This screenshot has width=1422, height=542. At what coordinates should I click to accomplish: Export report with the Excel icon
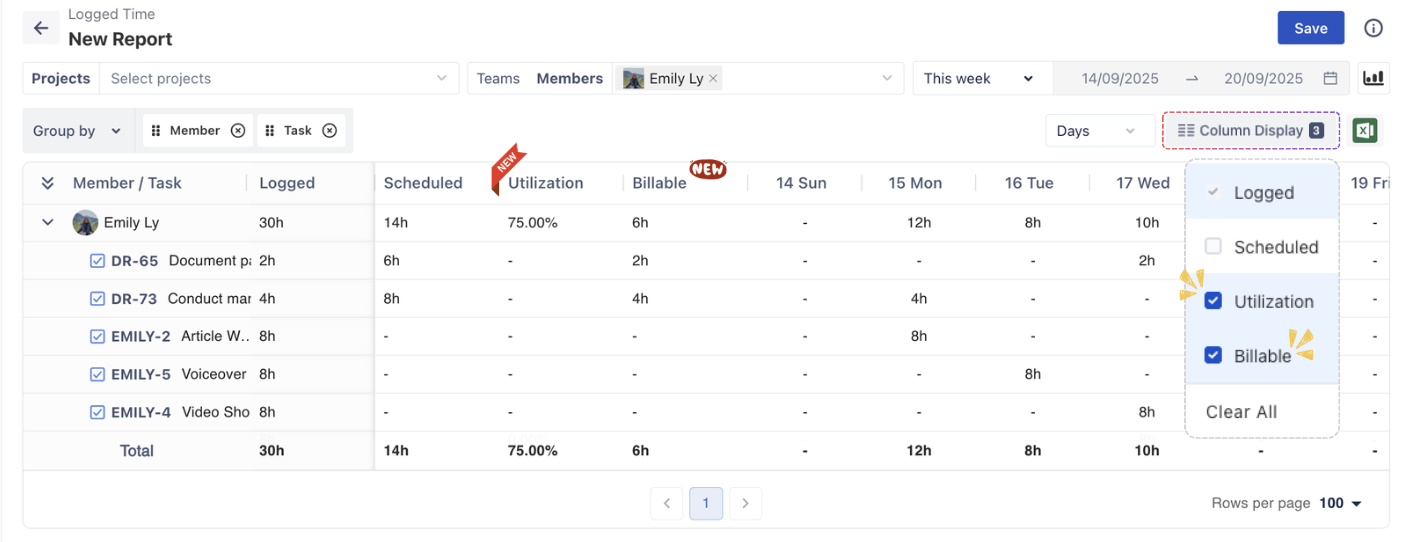click(1365, 131)
